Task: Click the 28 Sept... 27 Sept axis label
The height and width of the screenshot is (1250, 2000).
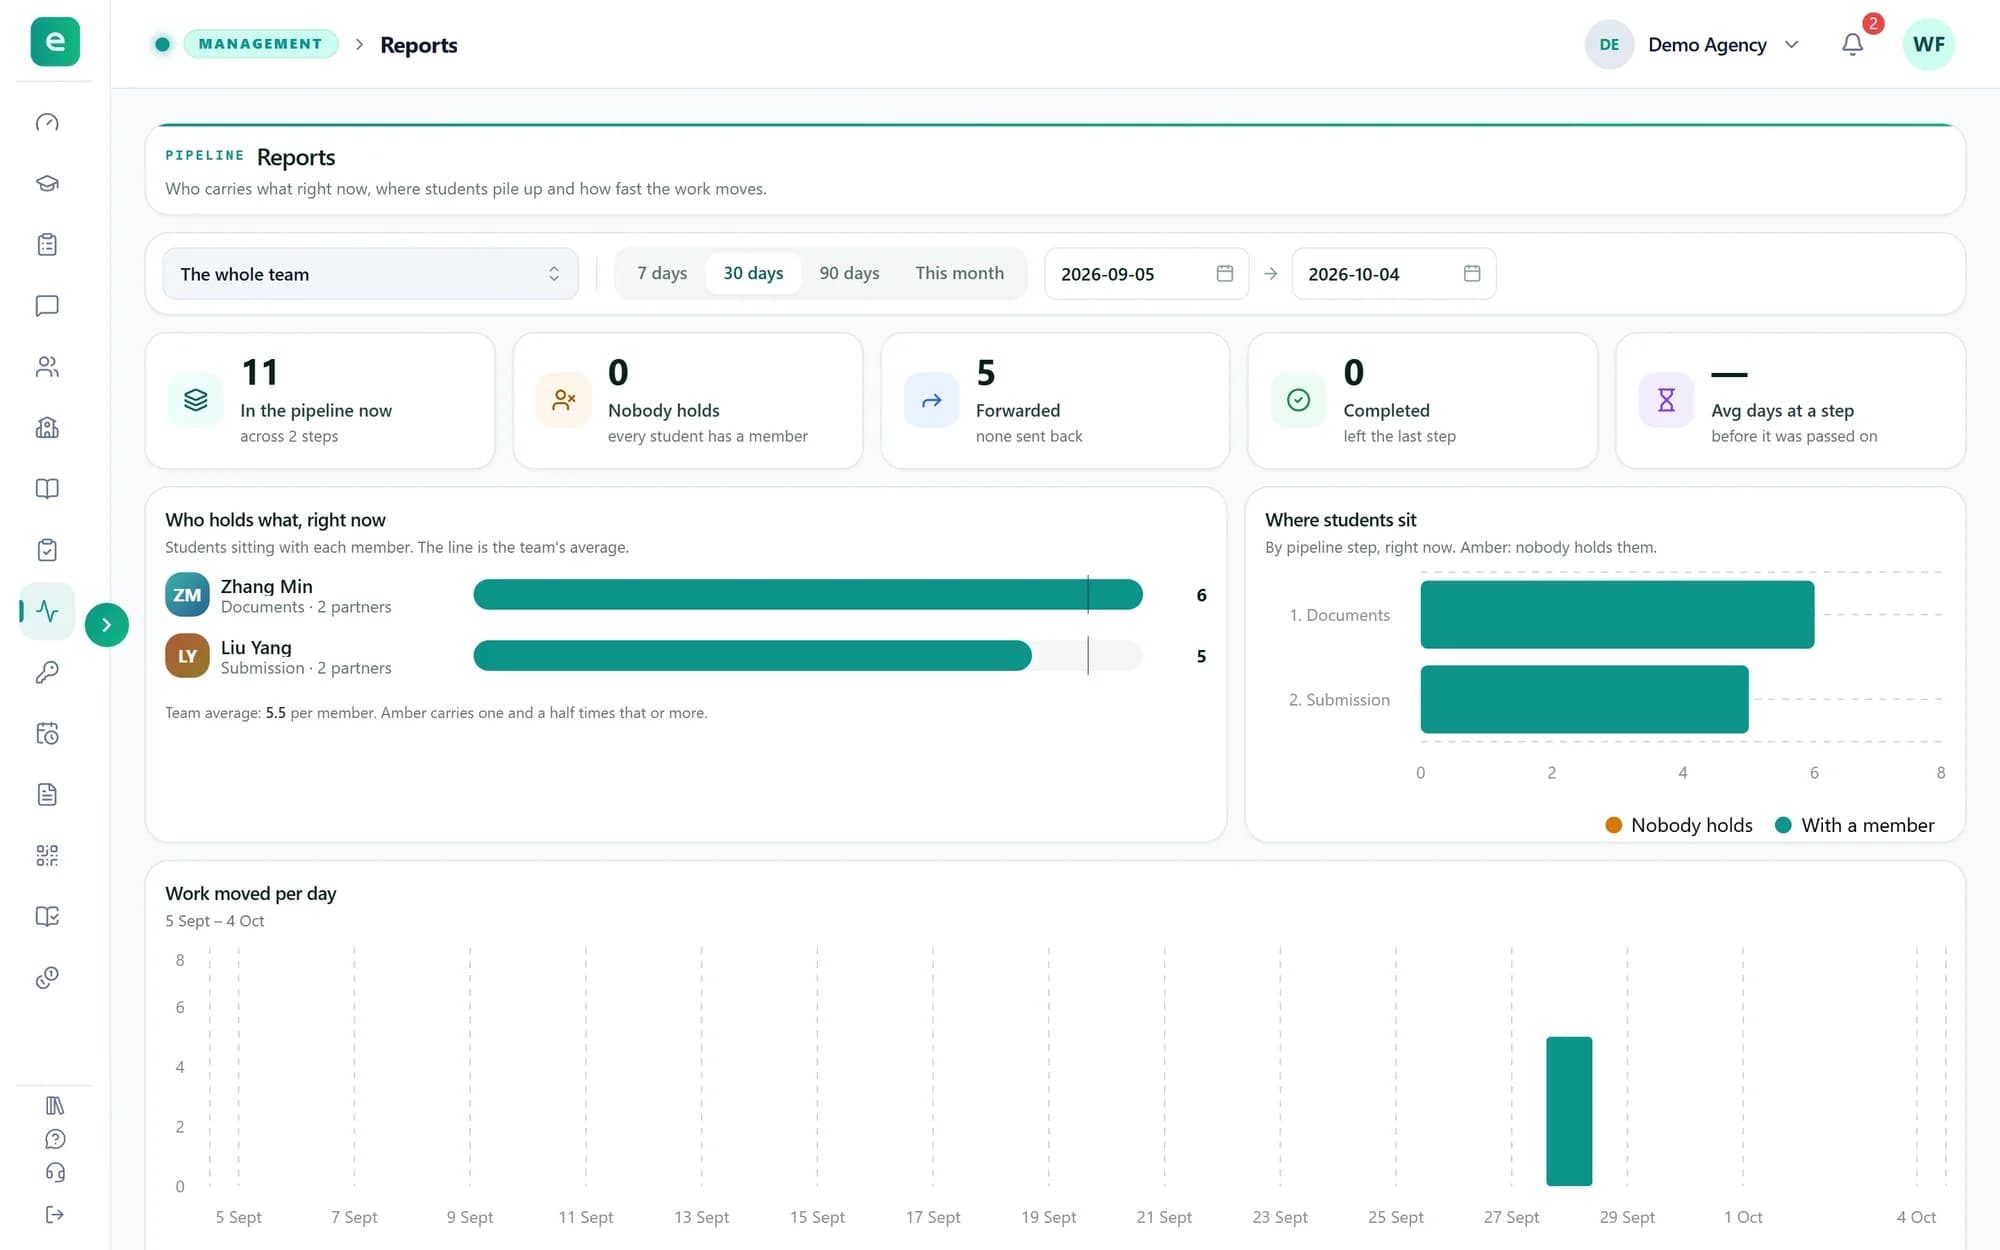Action: click(1511, 1217)
